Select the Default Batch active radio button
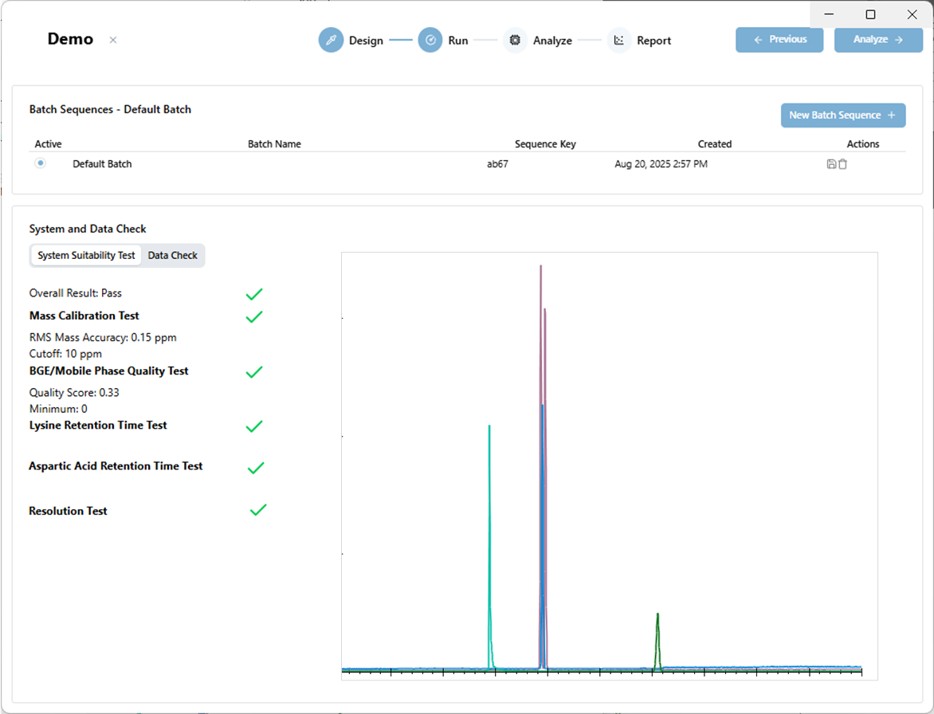Image resolution: width=934 pixels, height=714 pixels. tap(40, 163)
